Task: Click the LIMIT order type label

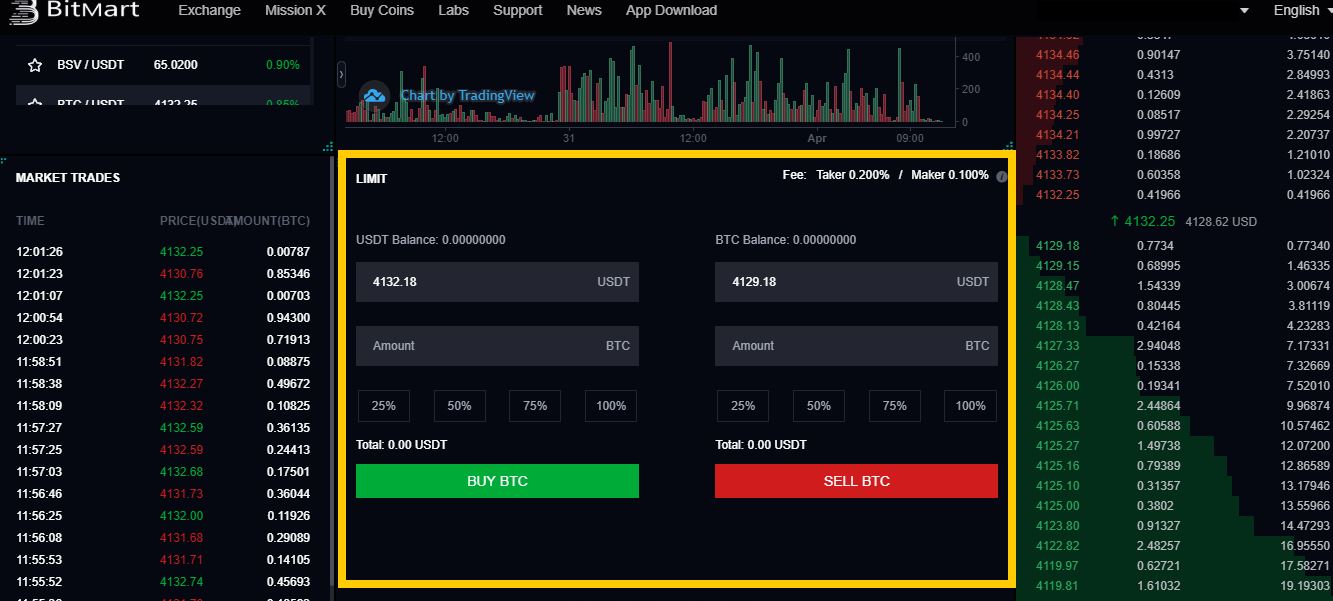Action: pos(371,179)
